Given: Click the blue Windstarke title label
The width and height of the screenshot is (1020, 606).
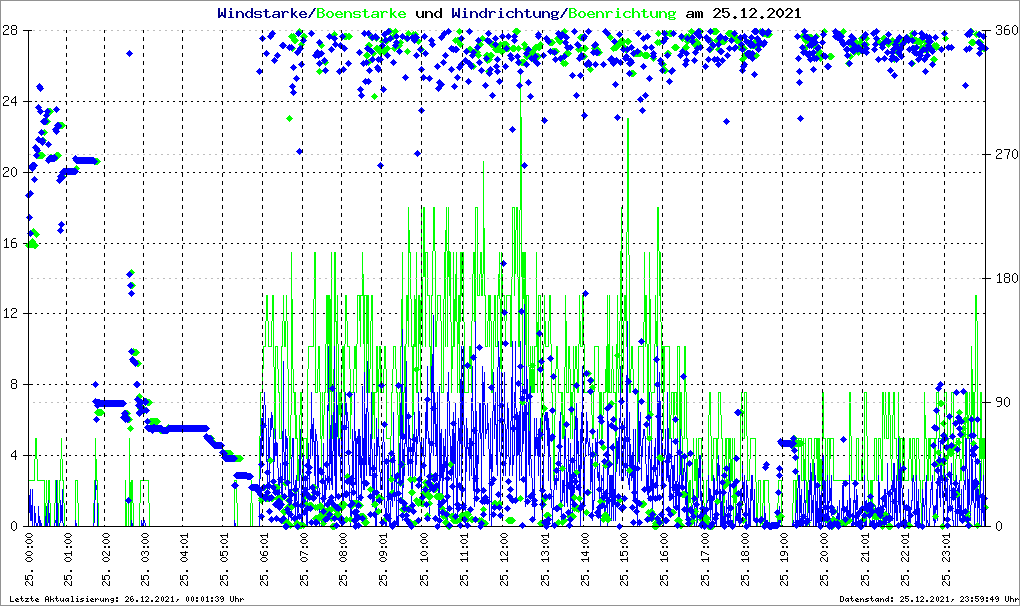Looking at the screenshot, I should point(264,14).
